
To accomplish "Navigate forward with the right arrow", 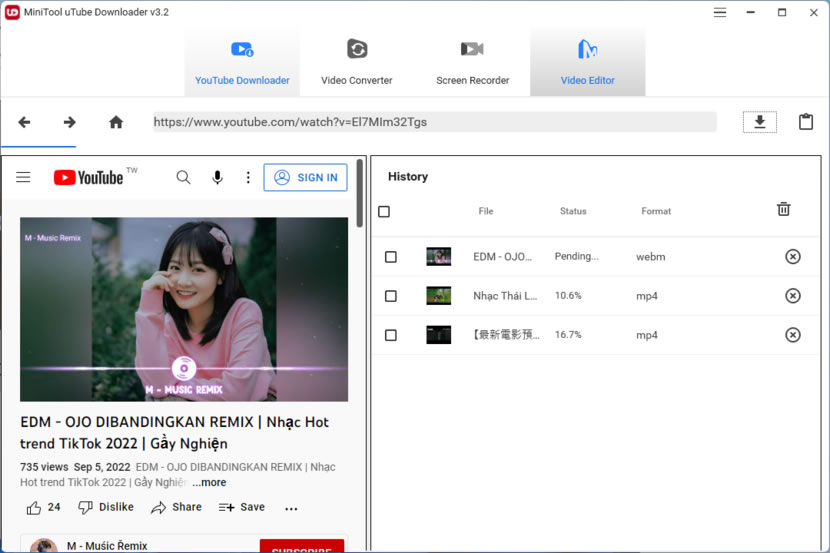I will point(70,122).
